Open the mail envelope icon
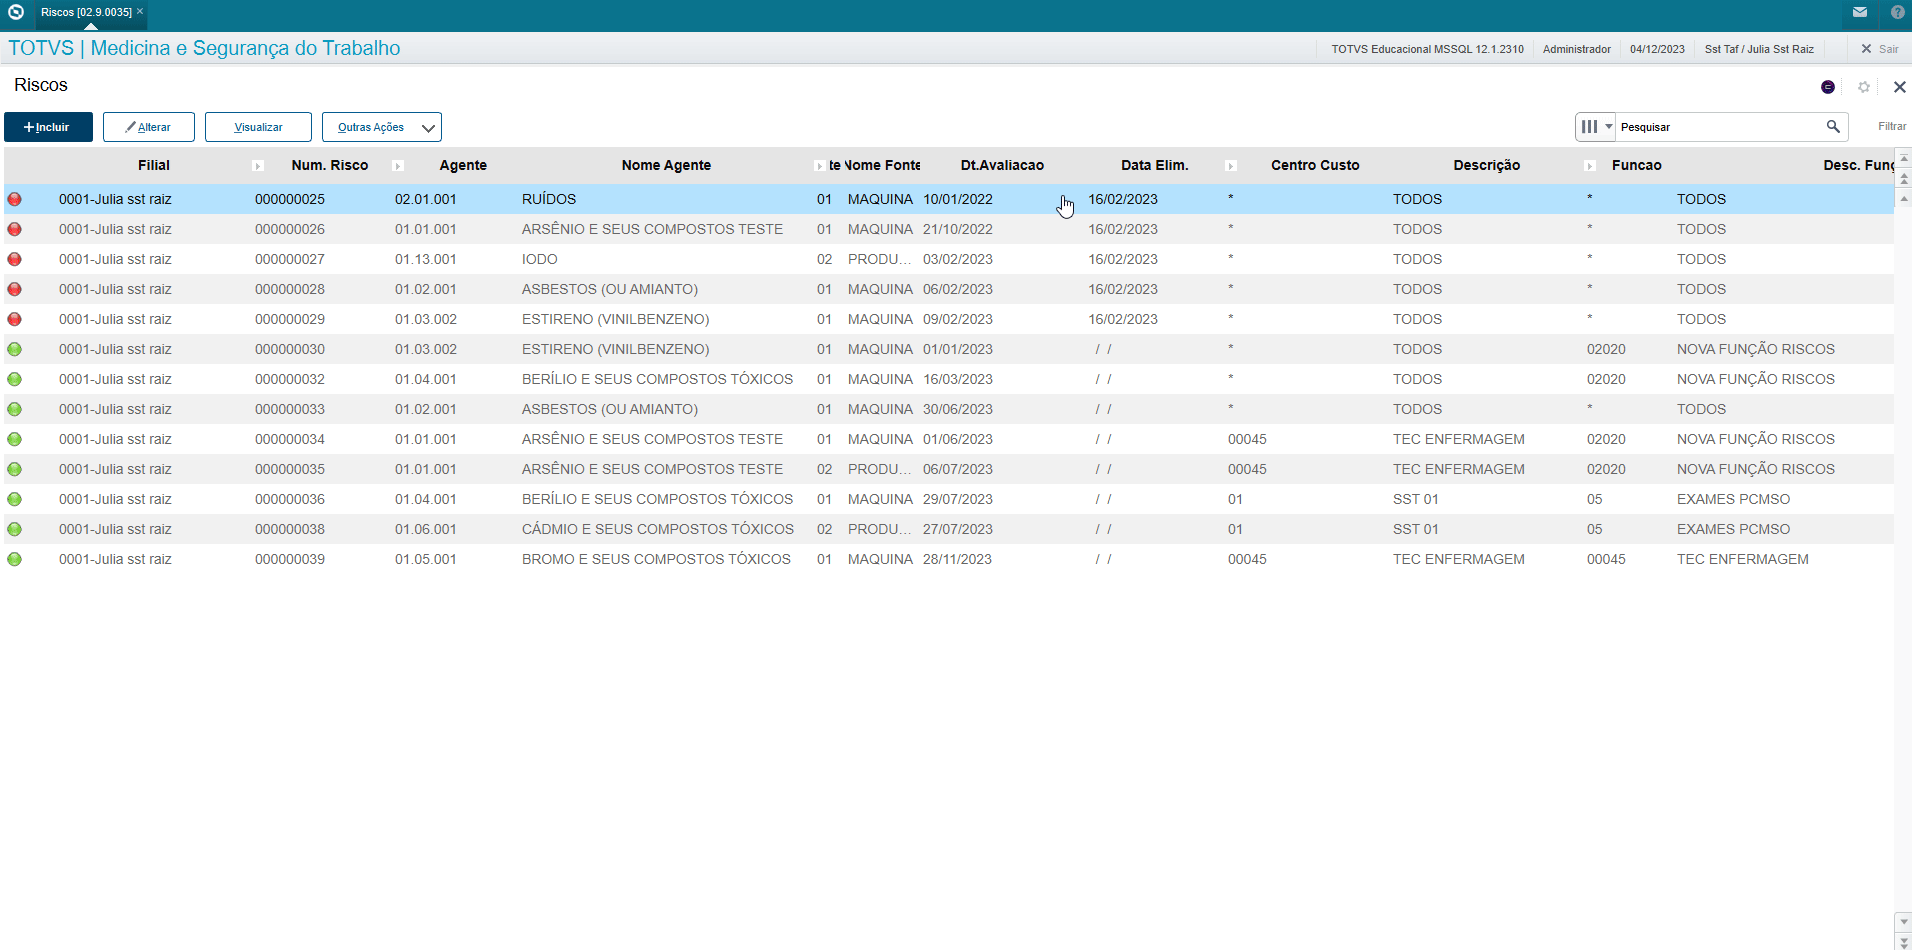Viewport: 1912px width, 950px height. click(x=1859, y=12)
